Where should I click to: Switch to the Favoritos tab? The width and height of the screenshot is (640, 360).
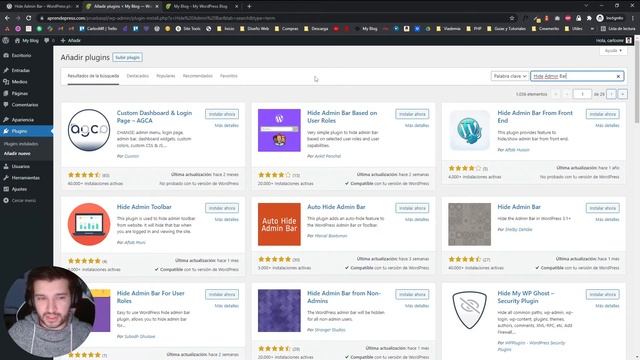229,76
